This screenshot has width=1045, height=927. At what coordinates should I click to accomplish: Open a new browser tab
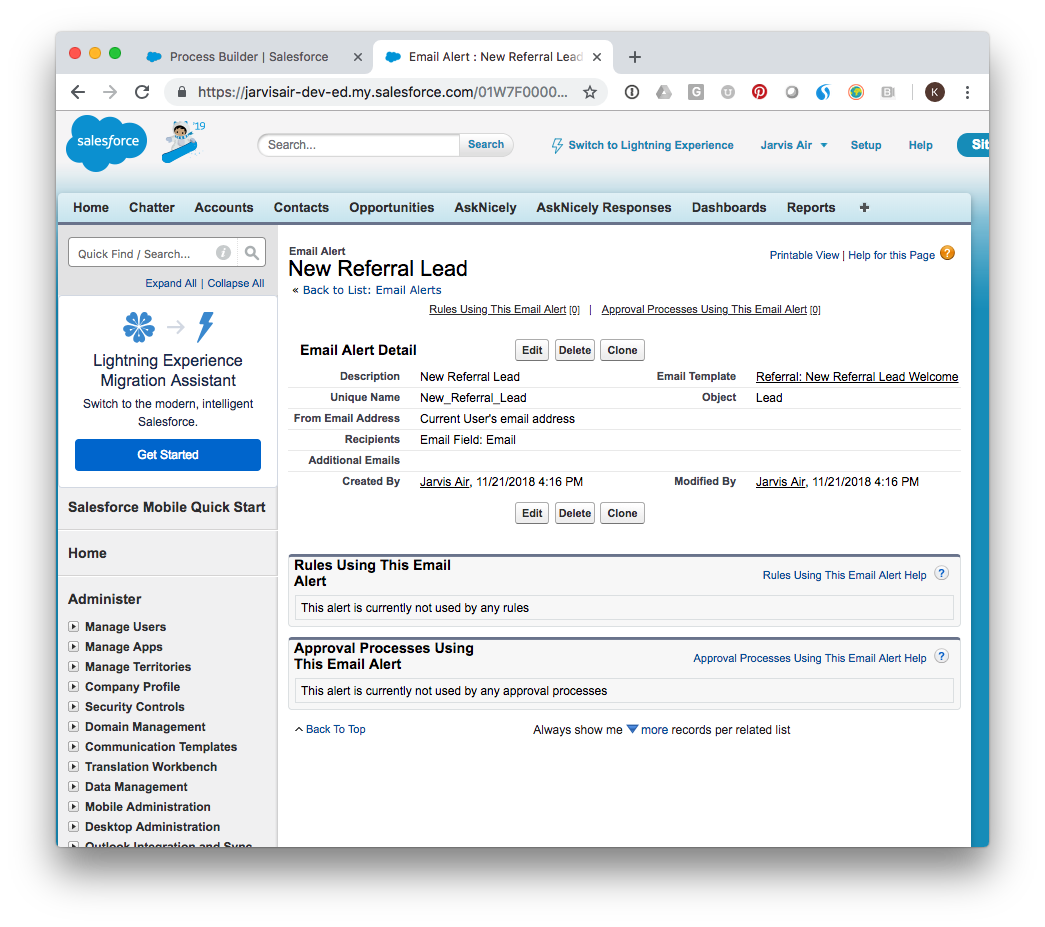coord(634,57)
